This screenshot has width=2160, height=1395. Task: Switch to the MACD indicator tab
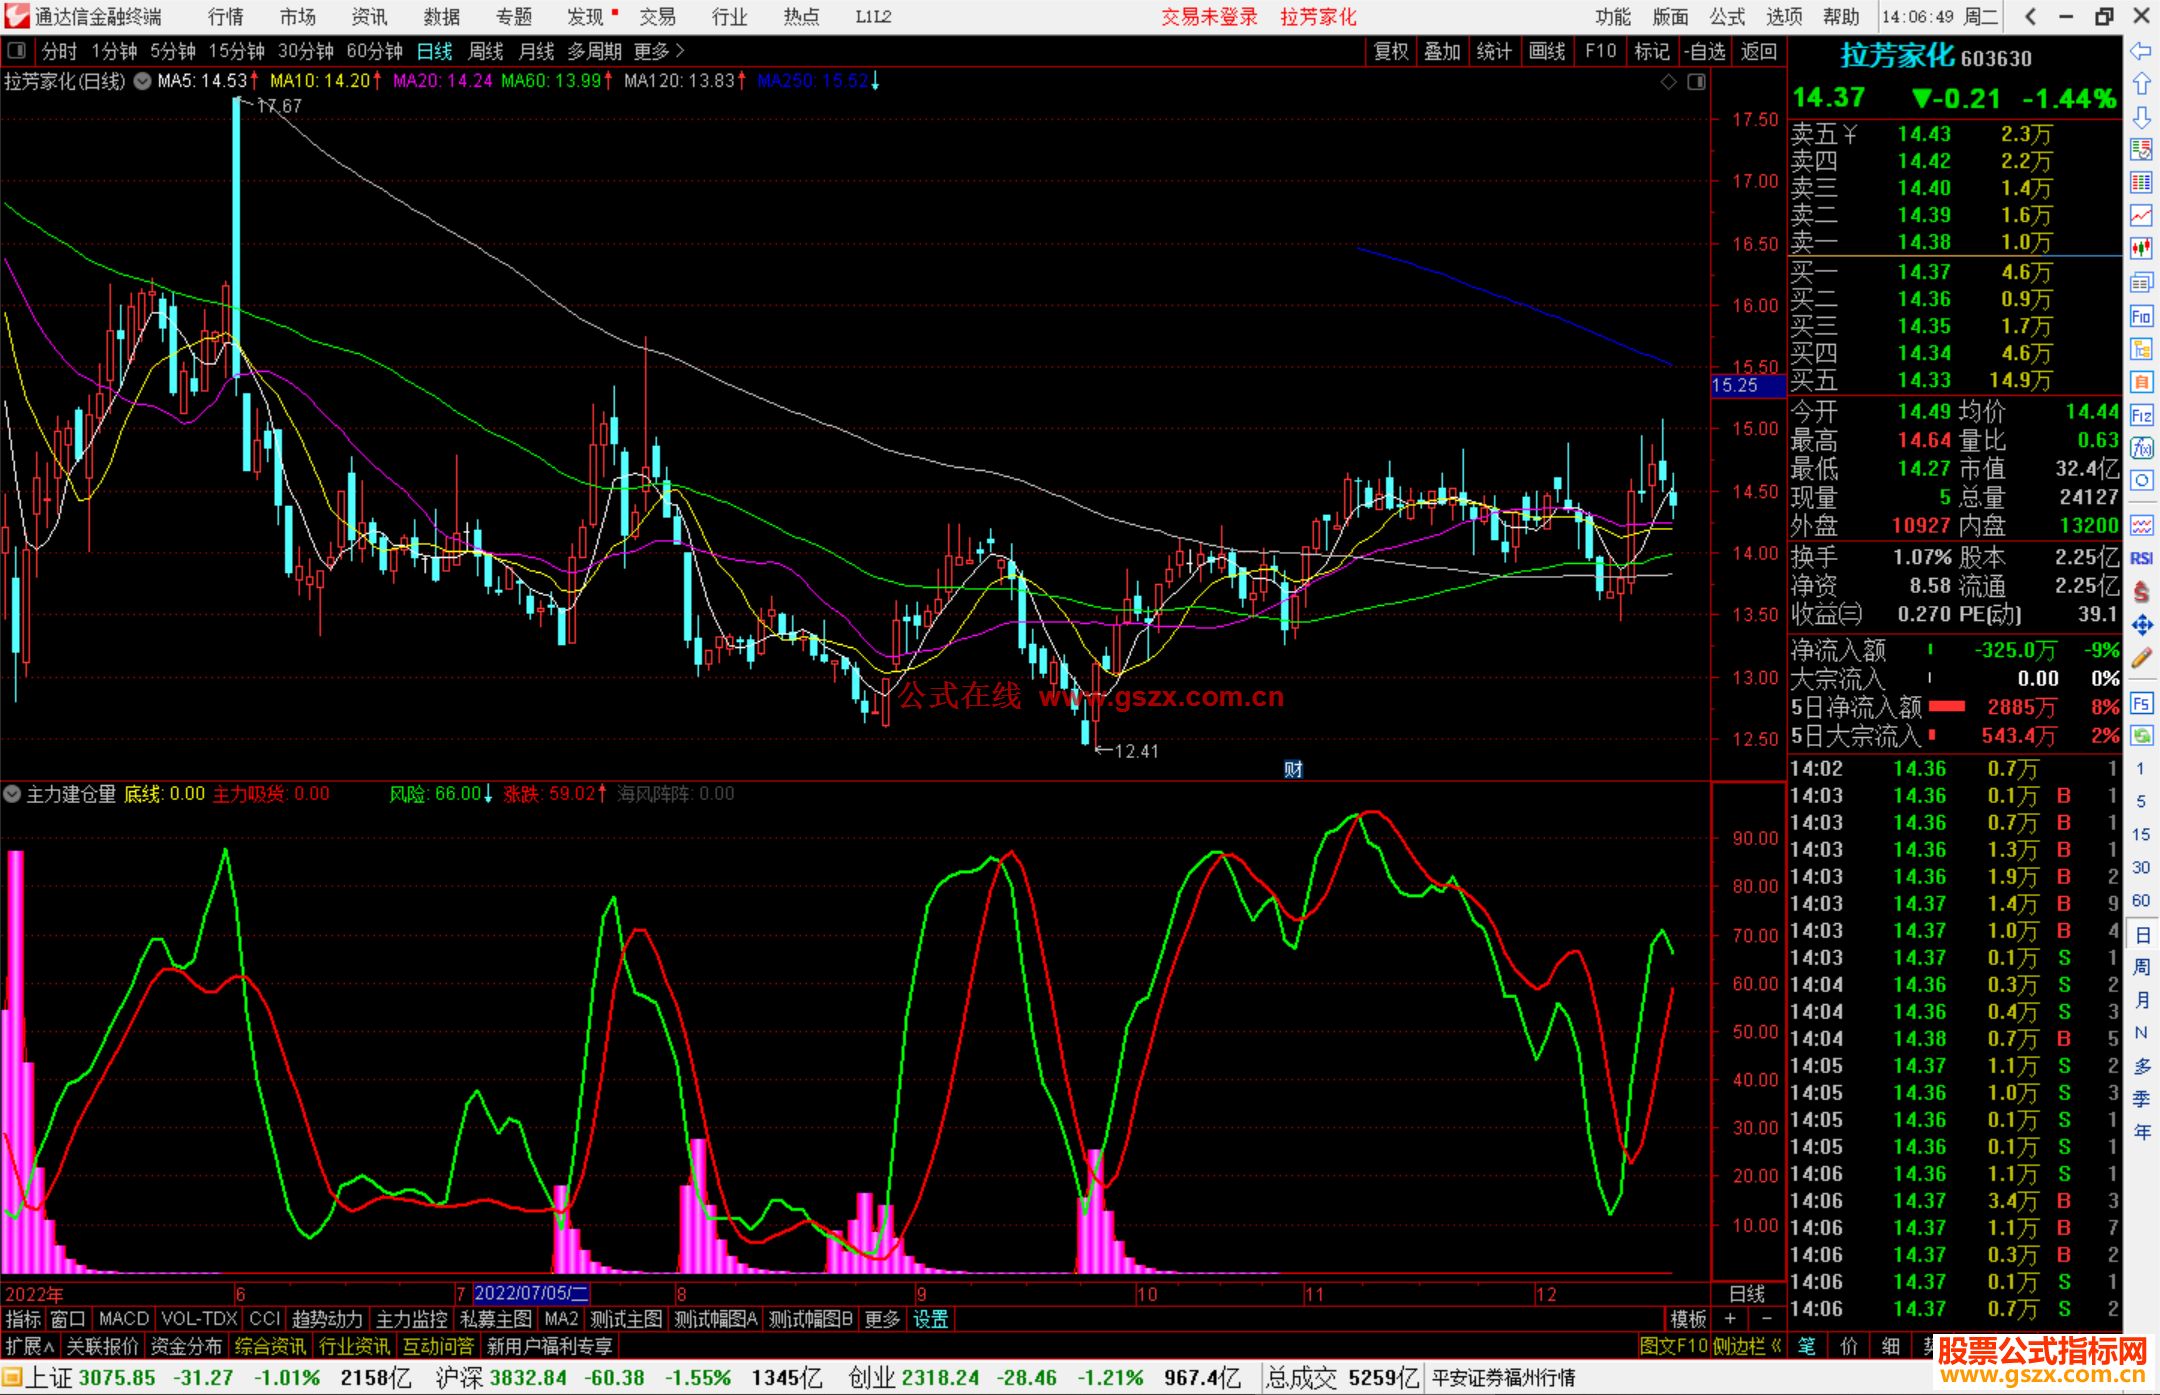(123, 1319)
